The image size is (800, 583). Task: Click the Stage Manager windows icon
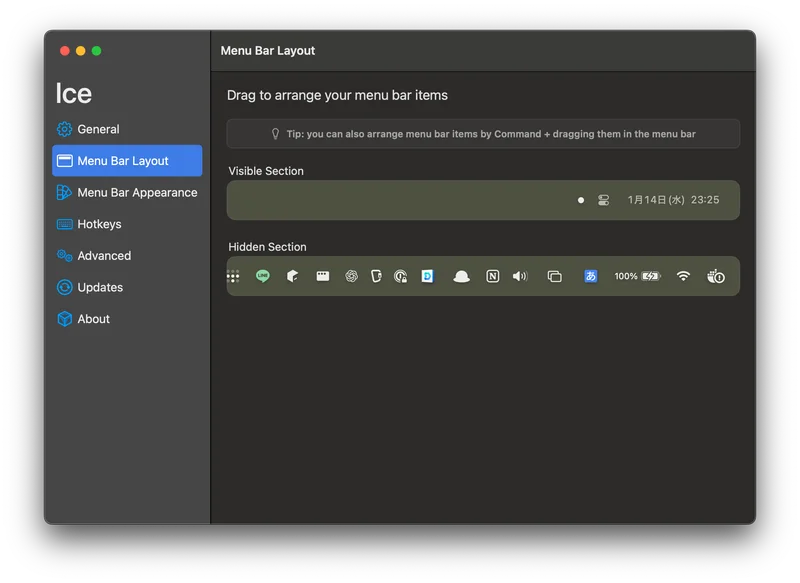click(554, 276)
